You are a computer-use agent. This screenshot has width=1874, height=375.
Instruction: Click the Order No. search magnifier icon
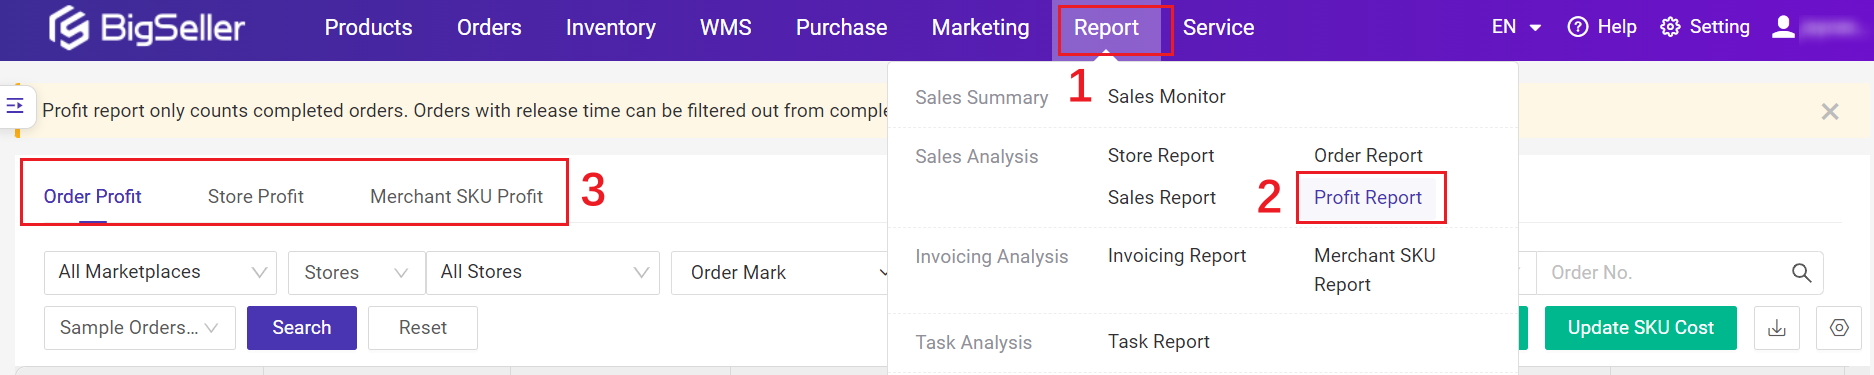pos(1801,273)
